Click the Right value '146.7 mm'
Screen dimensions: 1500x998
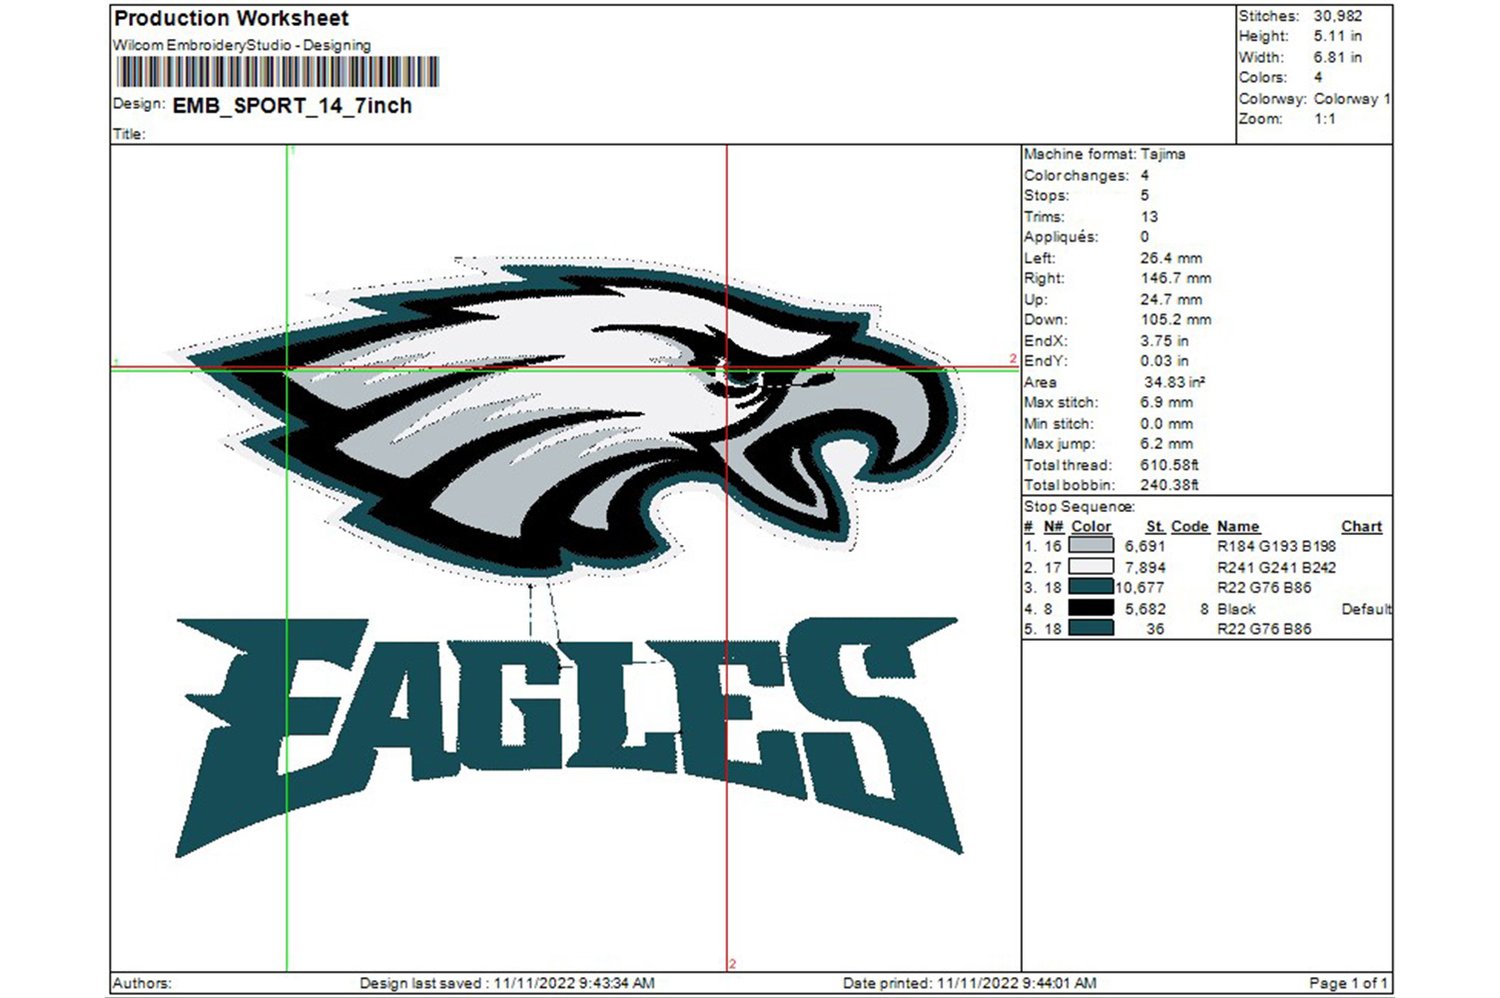pyautogui.click(x=1175, y=278)
